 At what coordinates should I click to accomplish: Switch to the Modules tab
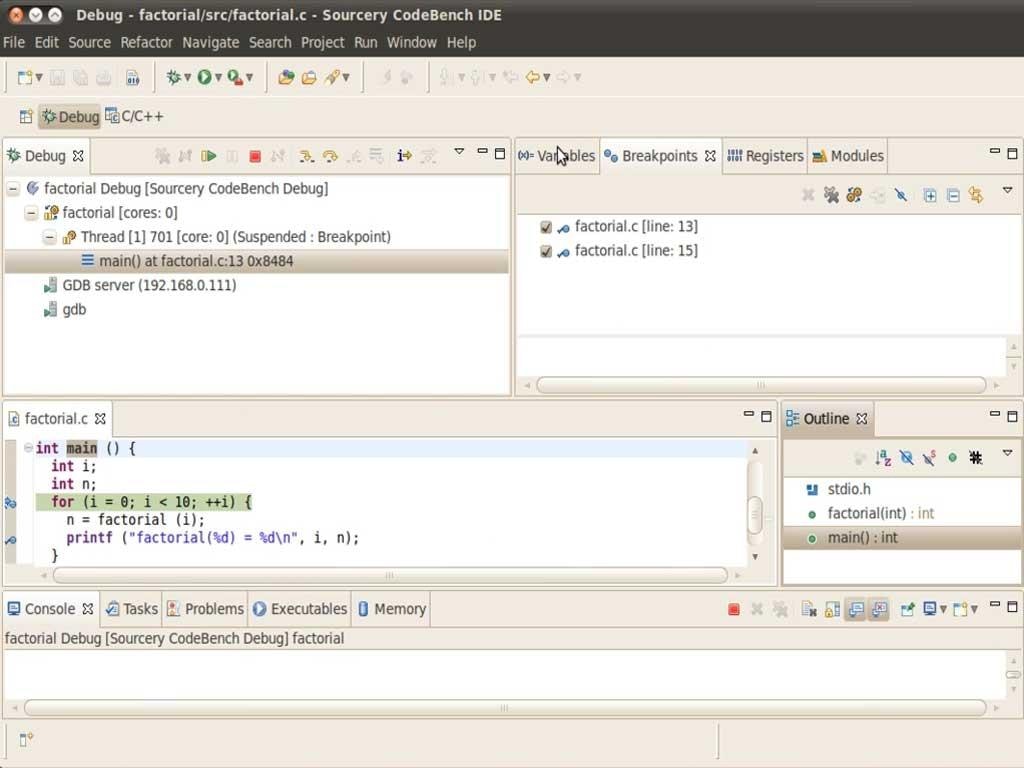[848, 156]
